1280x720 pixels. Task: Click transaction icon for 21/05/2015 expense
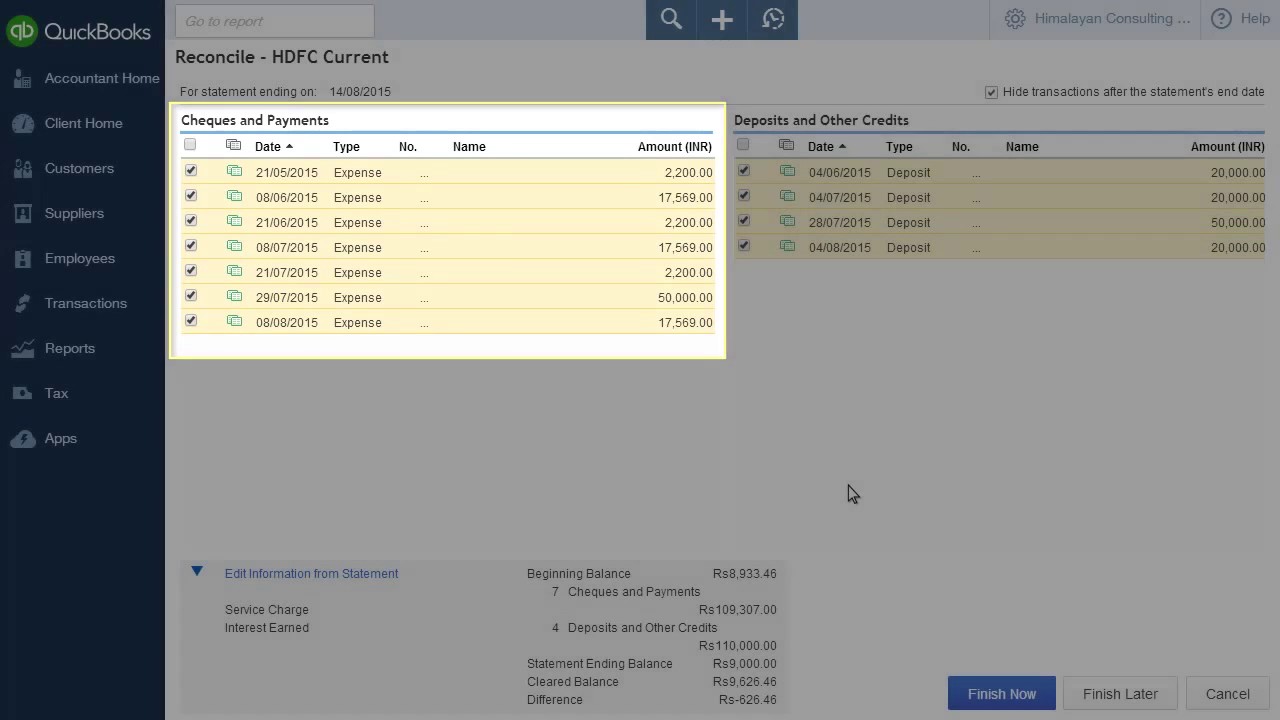(234, 171)
